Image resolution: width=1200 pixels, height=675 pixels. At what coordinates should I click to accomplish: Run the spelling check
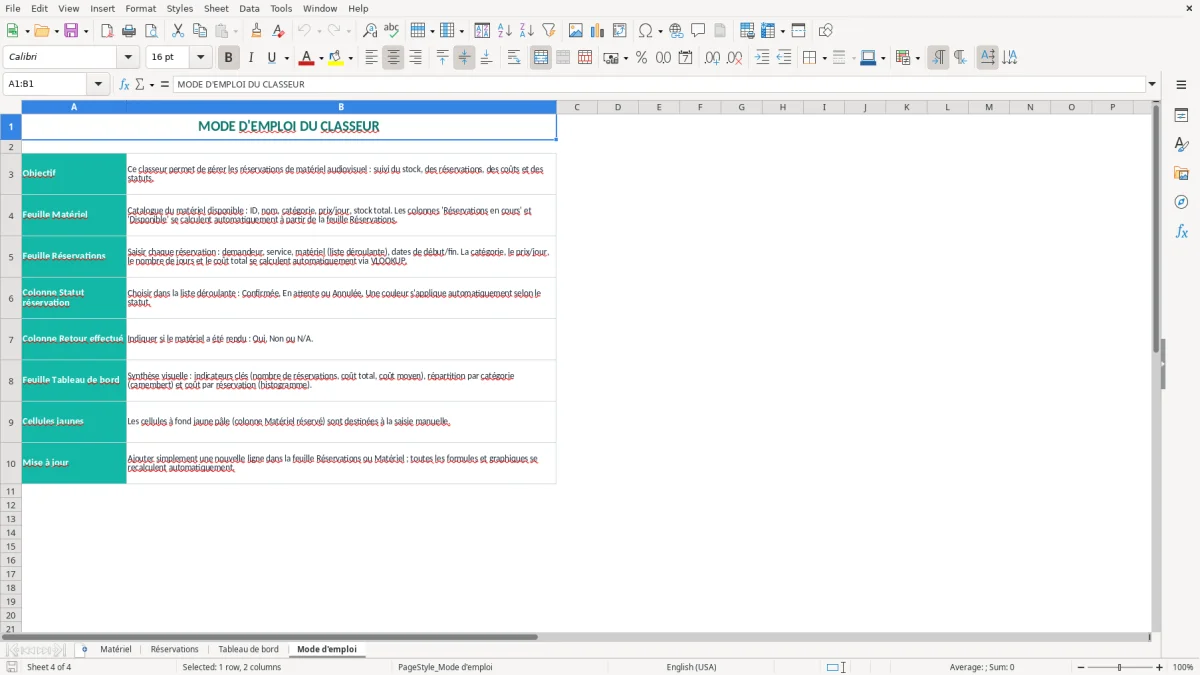click(392, 31)
